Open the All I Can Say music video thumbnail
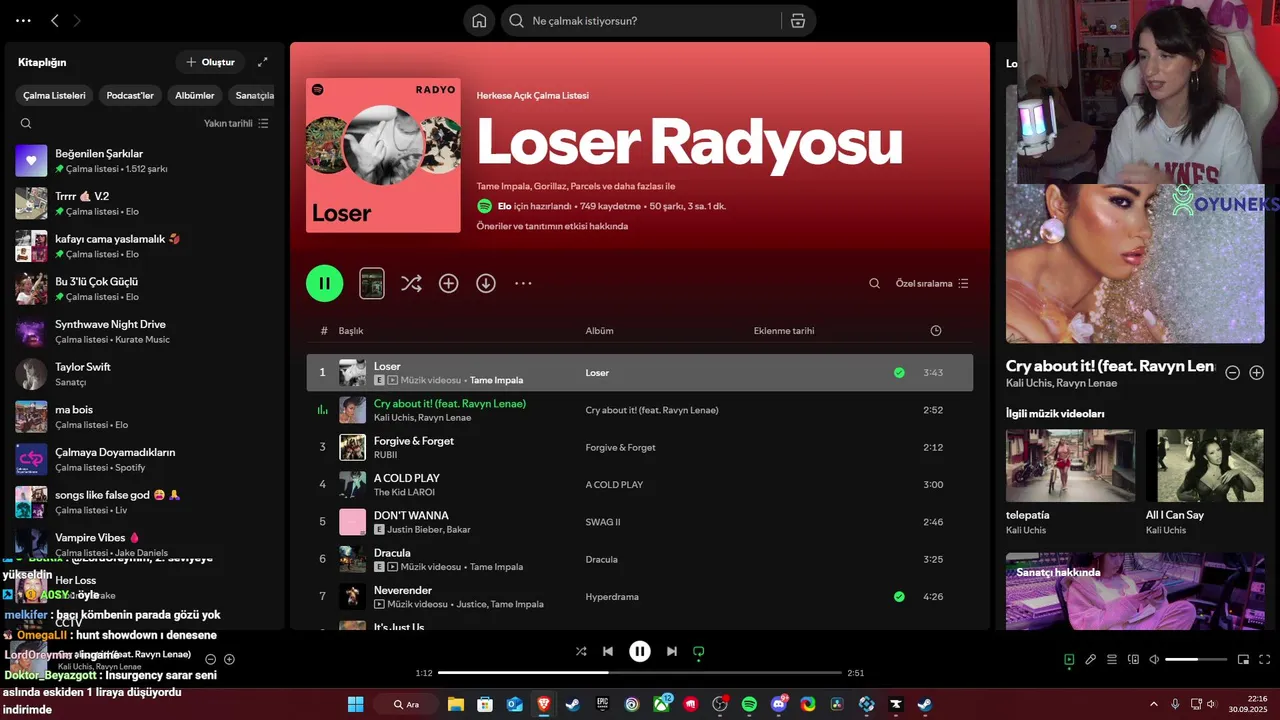1280x720 pixels. [1205, 466]
